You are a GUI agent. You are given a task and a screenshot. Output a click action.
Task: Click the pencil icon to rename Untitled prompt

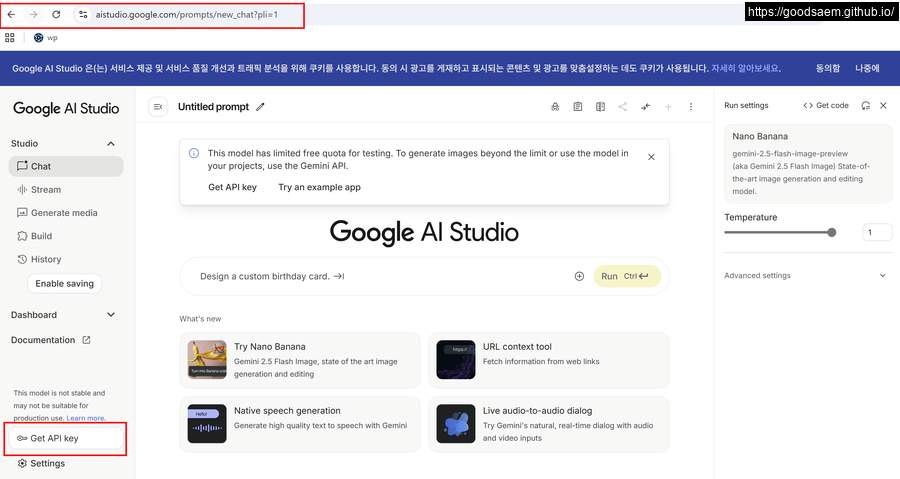[261, 107]
